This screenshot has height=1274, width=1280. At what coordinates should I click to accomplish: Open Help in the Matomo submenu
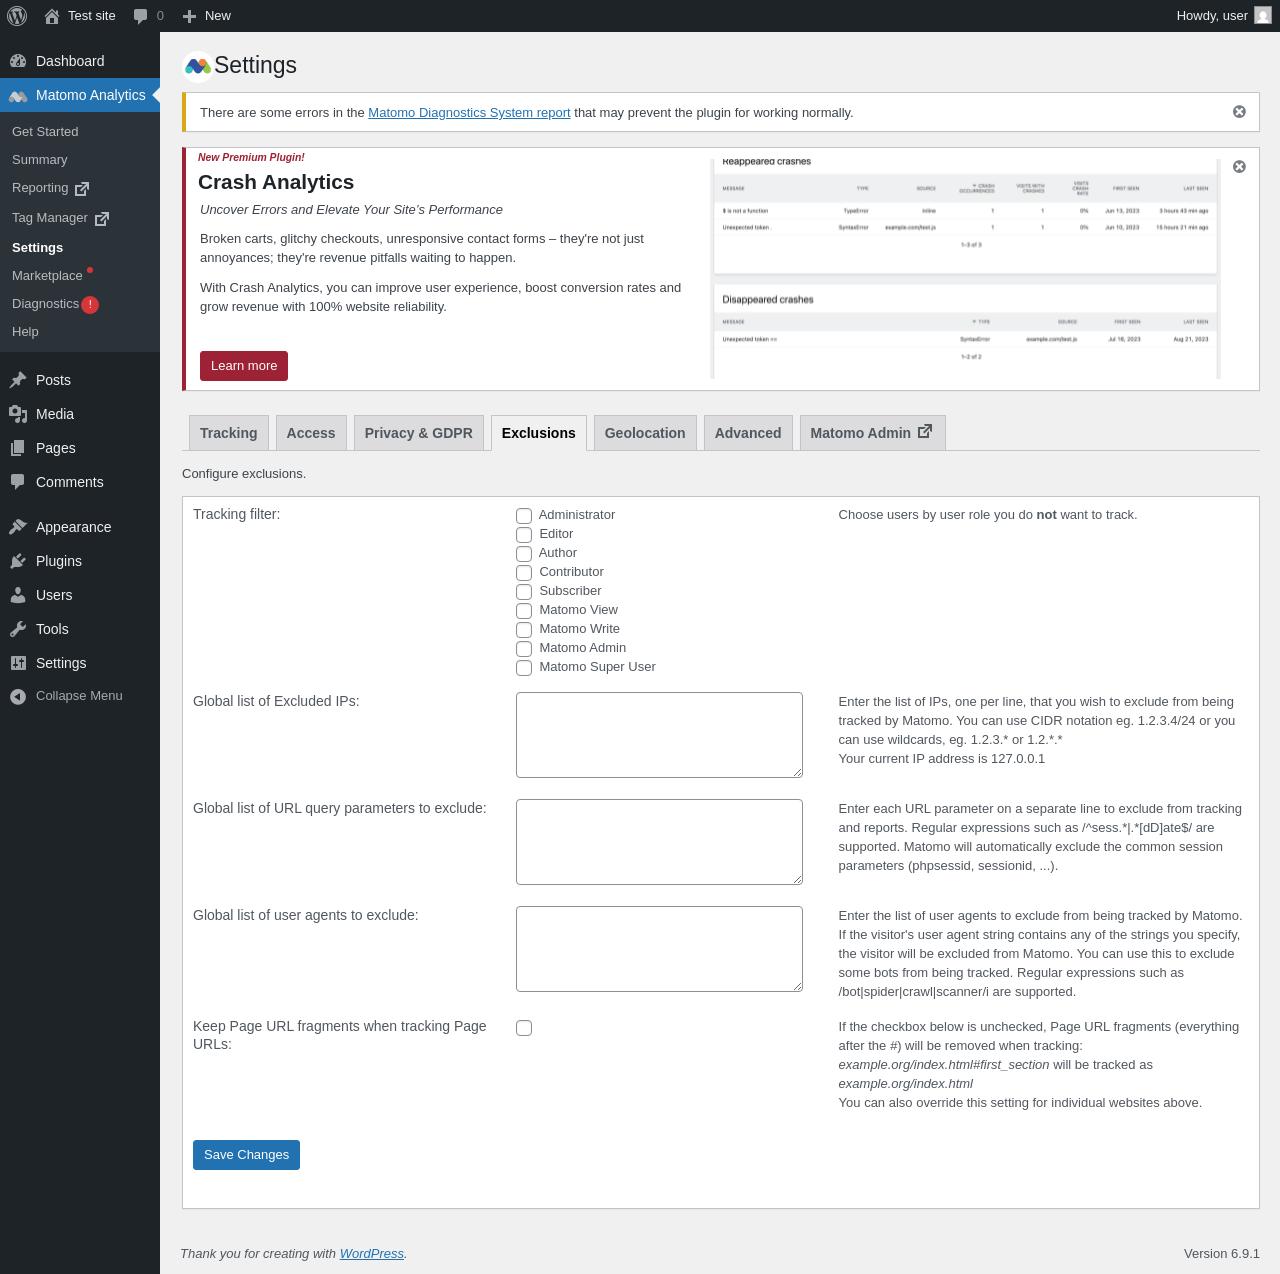coord(25,332)
